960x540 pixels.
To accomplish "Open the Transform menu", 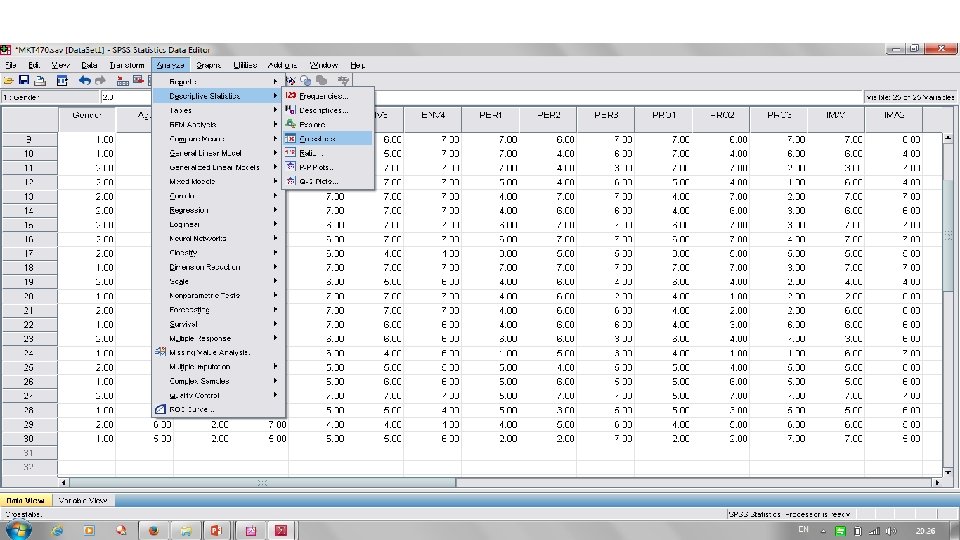I will [x=127, y=65].
